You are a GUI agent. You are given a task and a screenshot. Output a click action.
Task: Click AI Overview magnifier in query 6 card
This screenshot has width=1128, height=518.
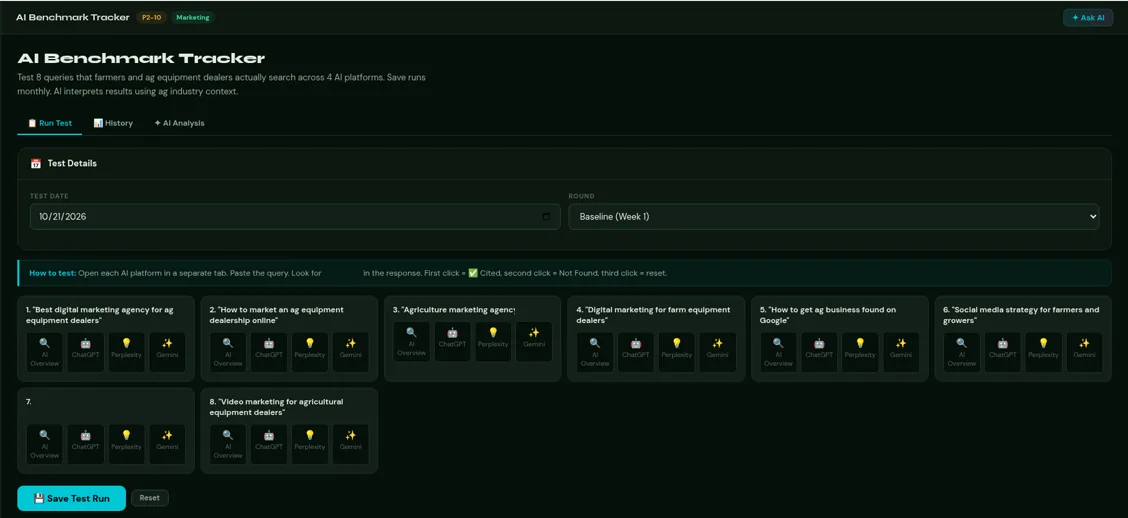(962, 343)
